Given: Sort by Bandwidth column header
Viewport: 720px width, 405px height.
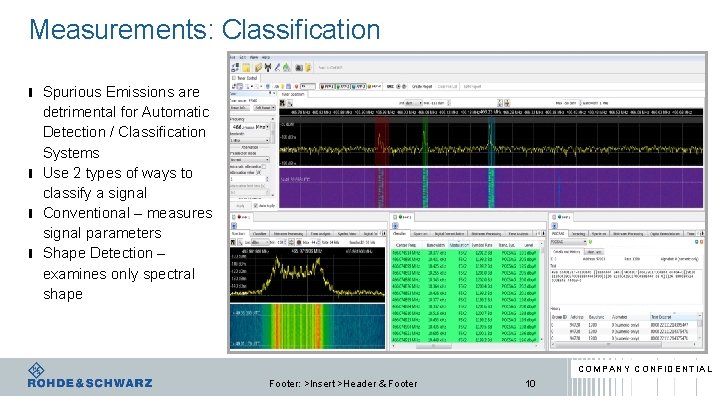Looking at the screenshot, I should point(436,245).
